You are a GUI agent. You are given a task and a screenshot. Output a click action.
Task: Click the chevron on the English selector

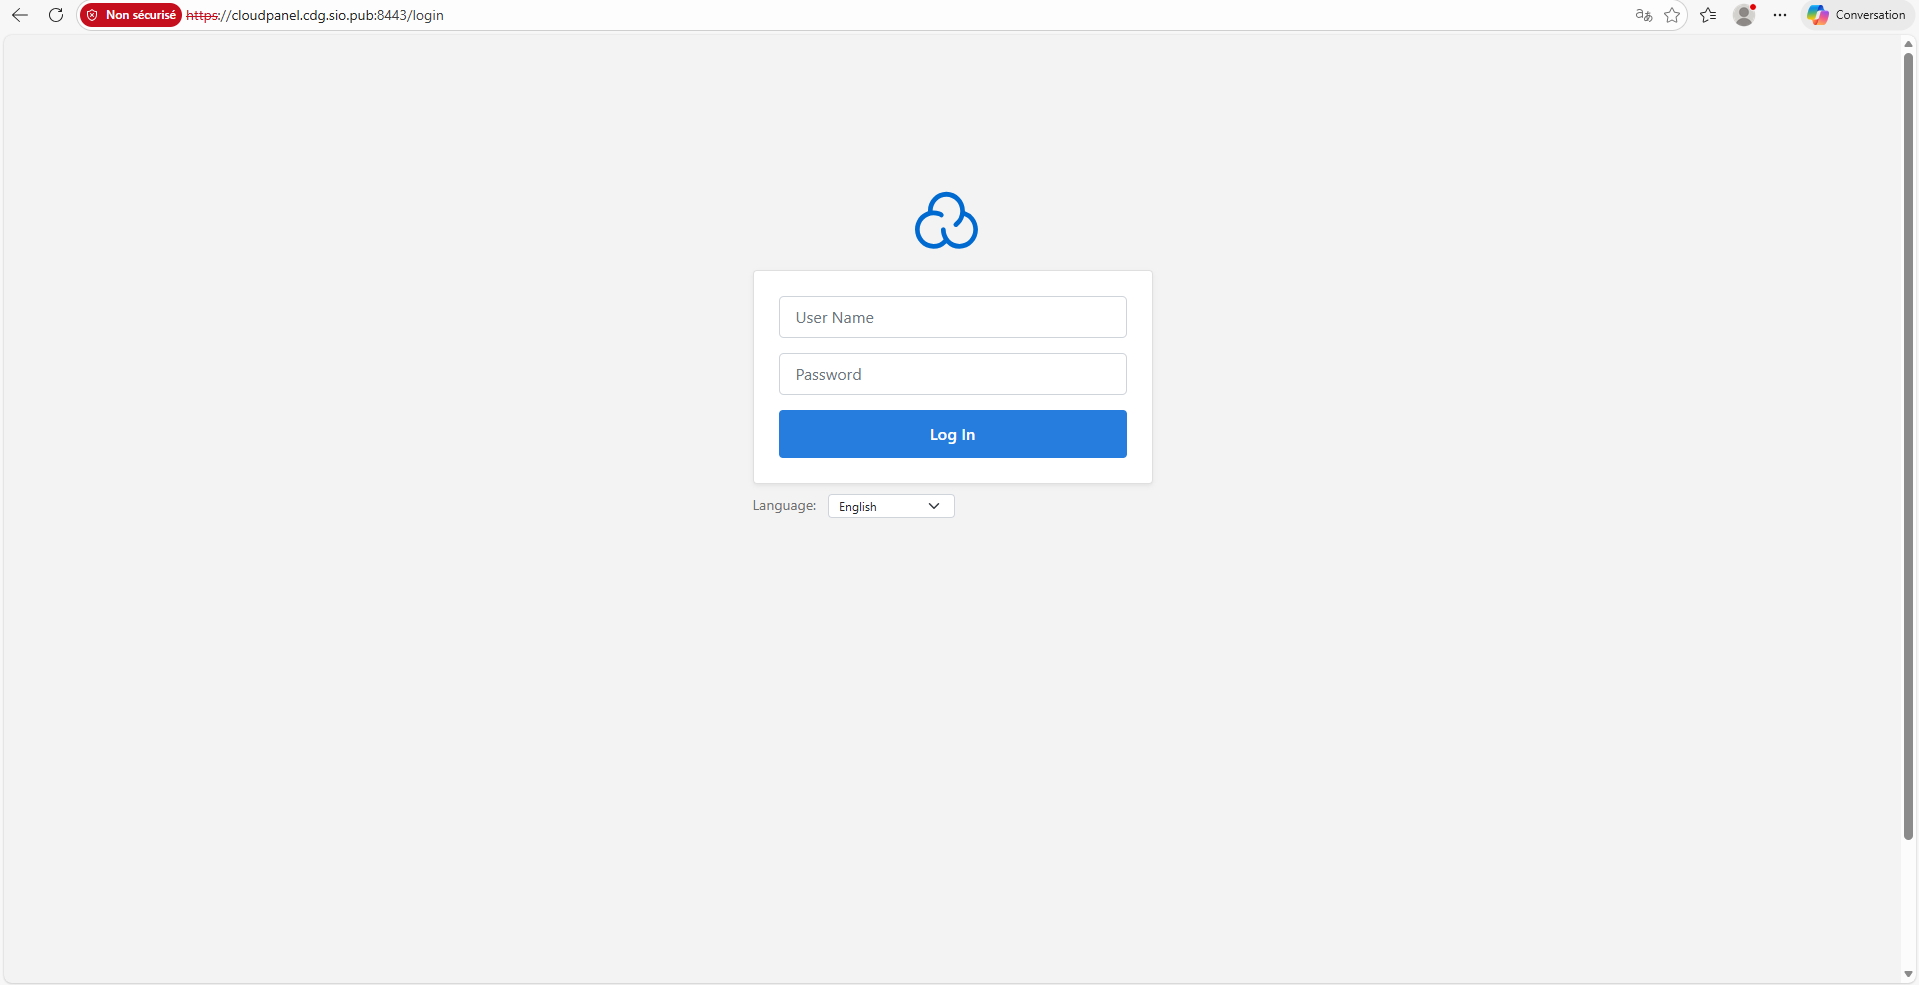coord(932,506)
